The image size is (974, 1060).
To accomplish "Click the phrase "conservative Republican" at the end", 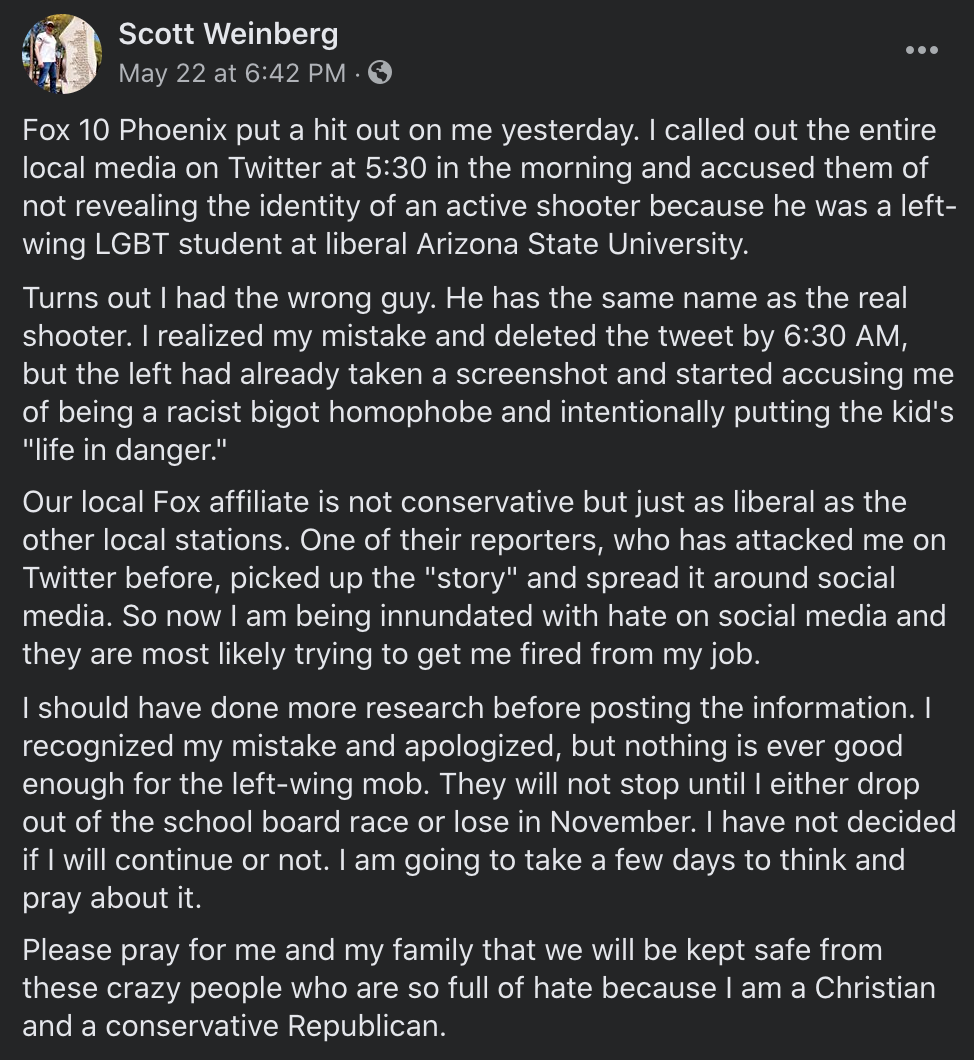I will [277, 1026].
